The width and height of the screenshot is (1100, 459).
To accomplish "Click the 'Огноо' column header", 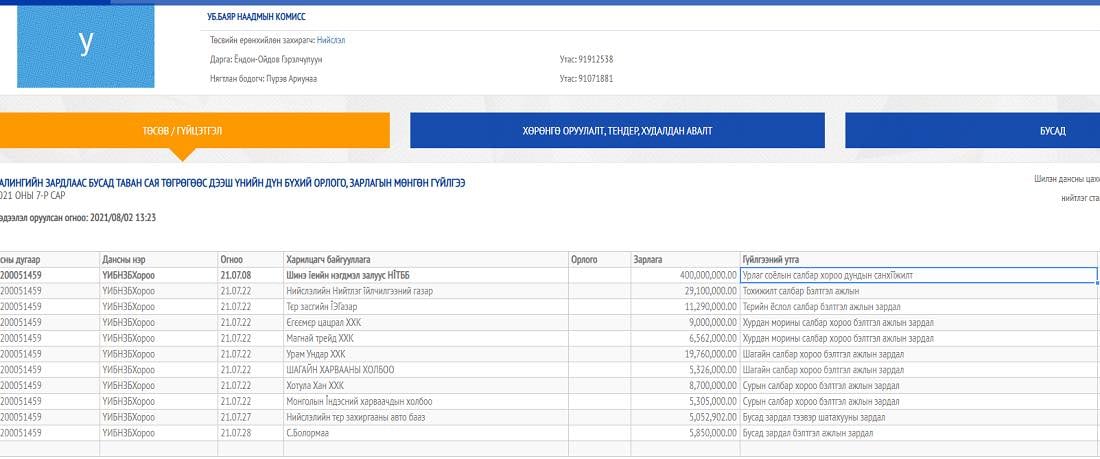I will click(231, 260).
